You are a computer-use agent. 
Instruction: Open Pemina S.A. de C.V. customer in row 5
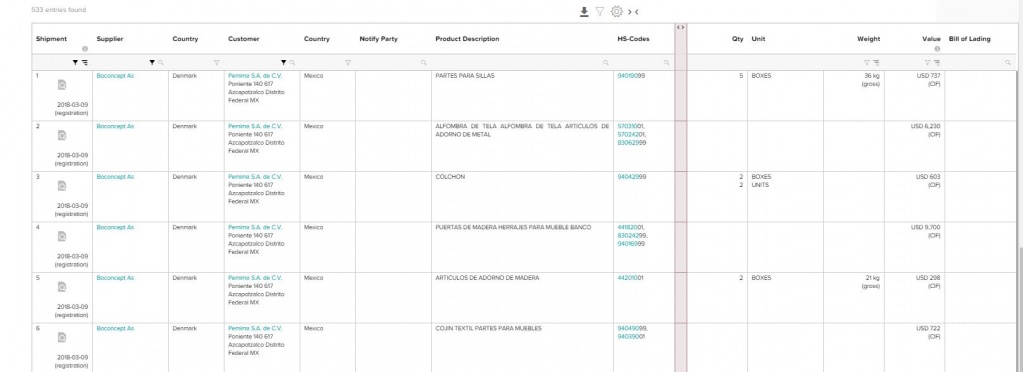255,278
